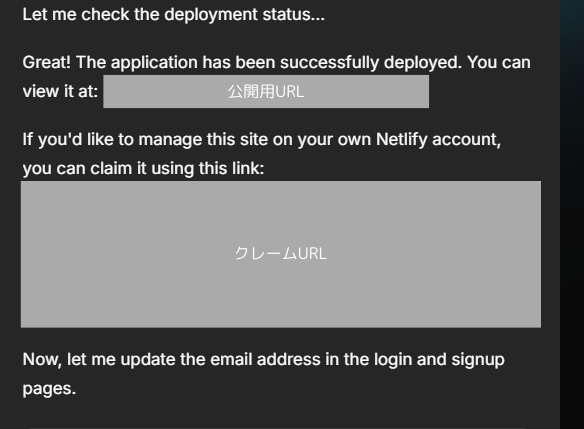584x429 pixels.
Task: Click the 'view it at:' label
Action: pyautogui.click(x=60, y=92)
